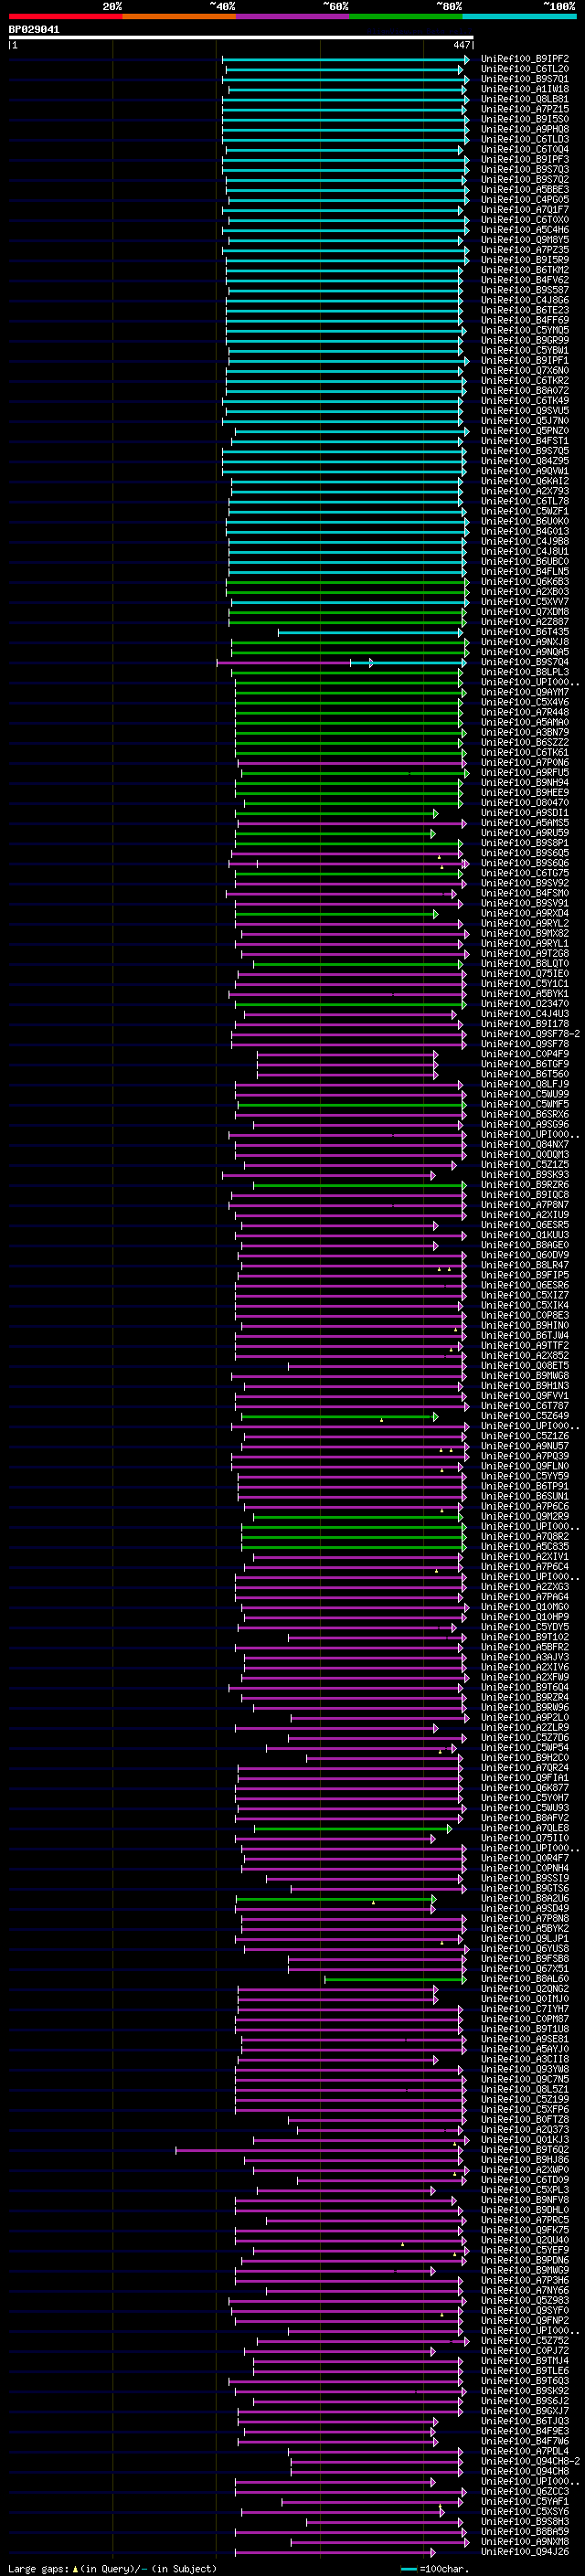
Task: Select hit UniRef100_Q1KUU3
Action: point(524,1235)
